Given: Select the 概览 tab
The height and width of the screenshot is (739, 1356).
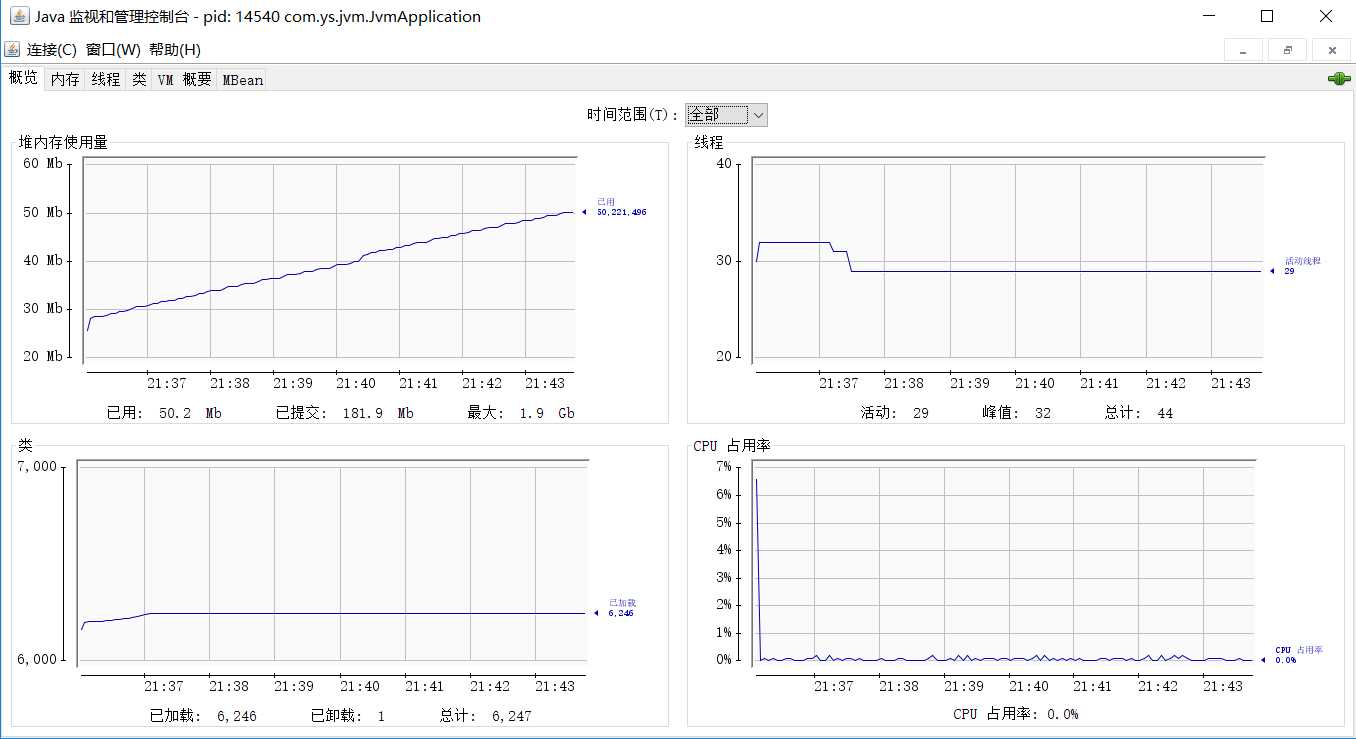Looking at the screenshot, I should [23, 78].
